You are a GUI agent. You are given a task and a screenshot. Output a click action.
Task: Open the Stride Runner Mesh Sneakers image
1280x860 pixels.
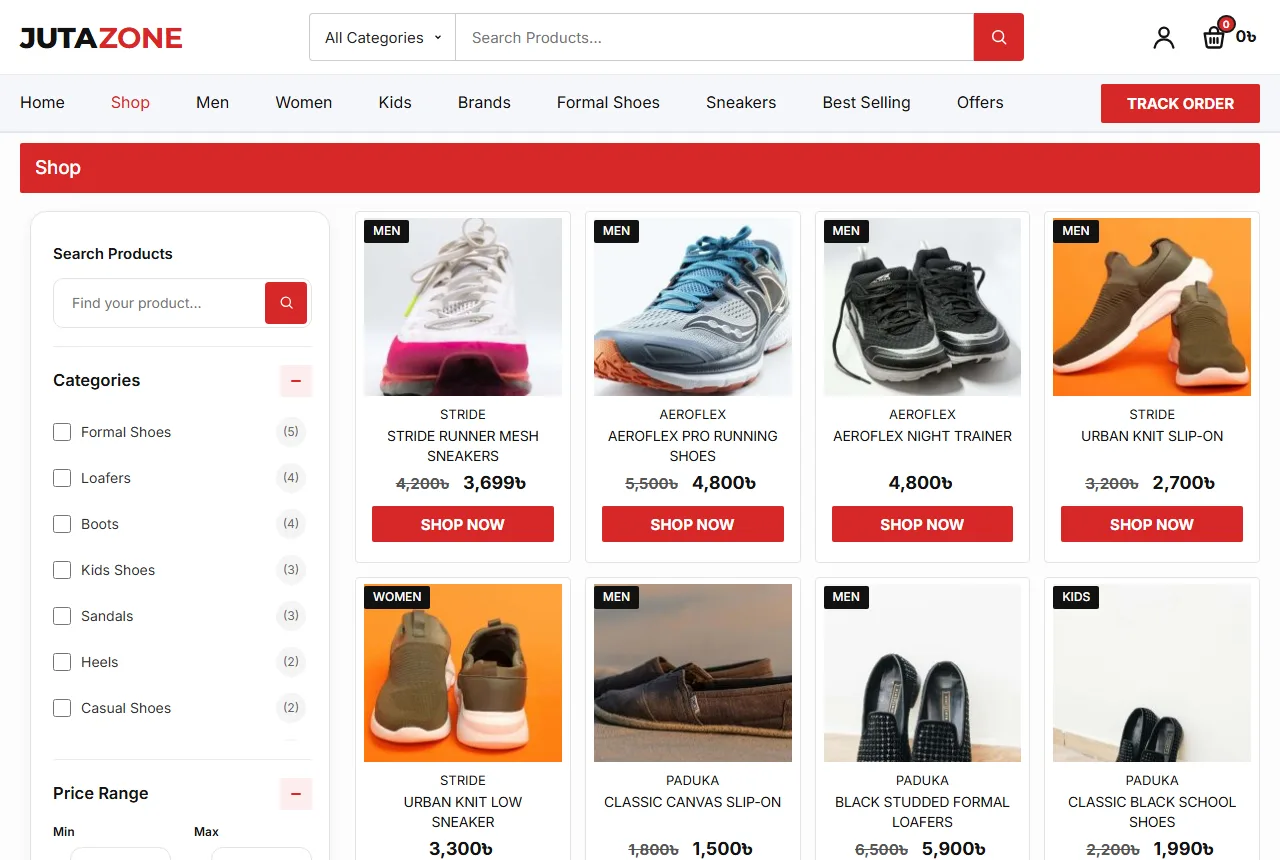[x=463, y=307]
